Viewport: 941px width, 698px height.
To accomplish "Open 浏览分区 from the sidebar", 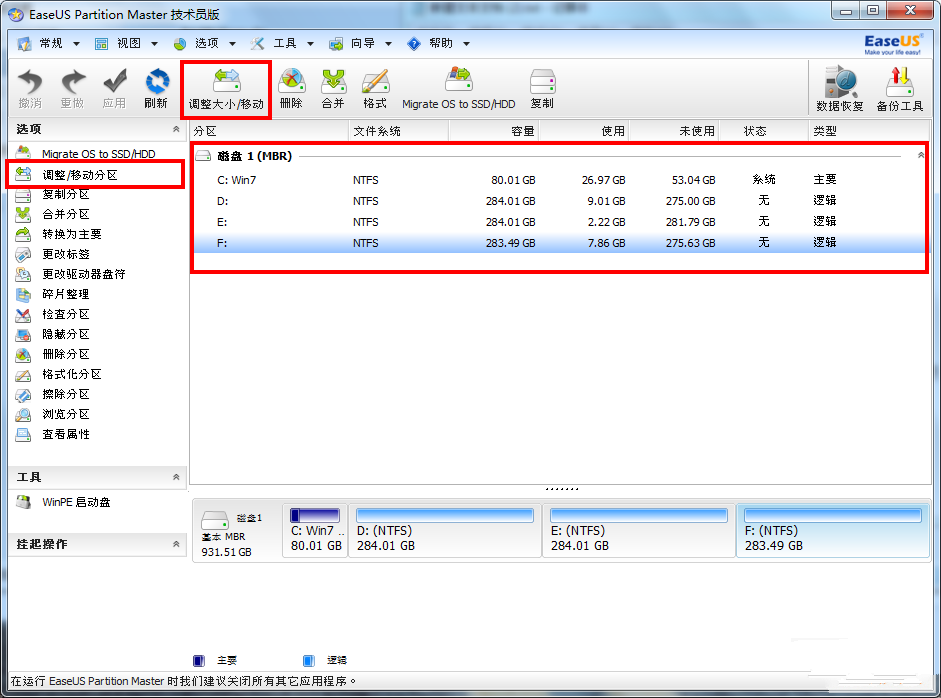I will point(53,414).
